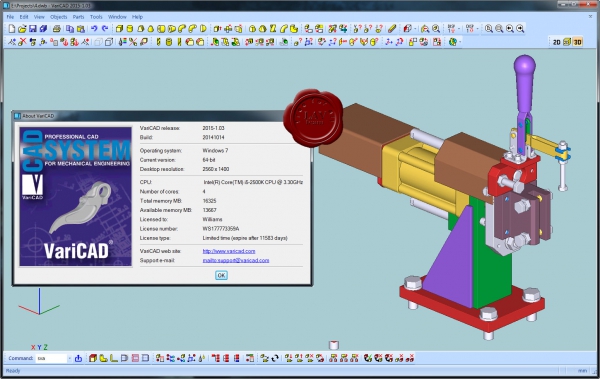Click the purple handle of the 3D model
Screen dimensions: 600x379
click(524, 83)
